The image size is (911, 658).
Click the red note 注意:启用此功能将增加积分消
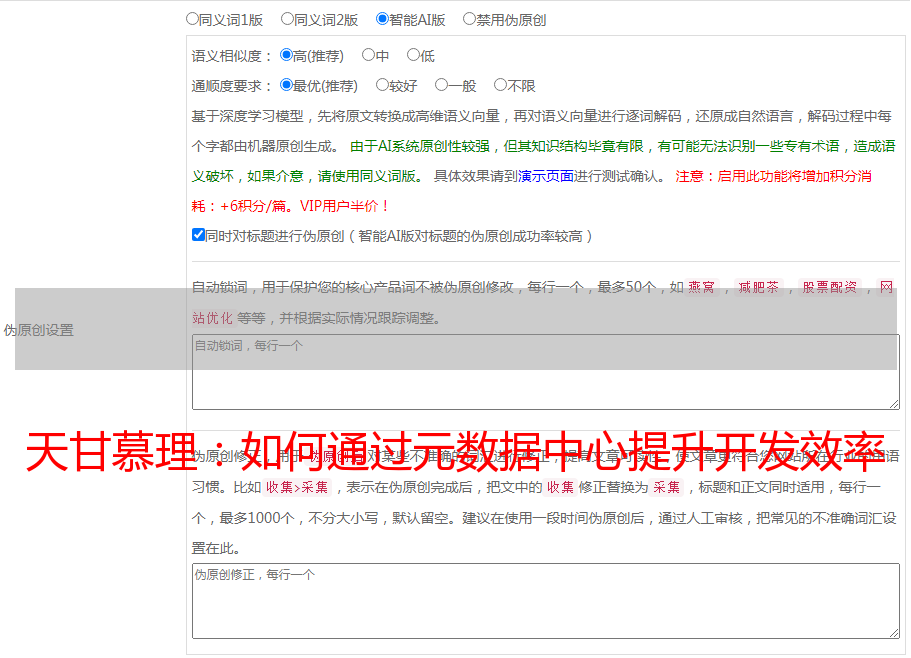click(x=773, y=176)
